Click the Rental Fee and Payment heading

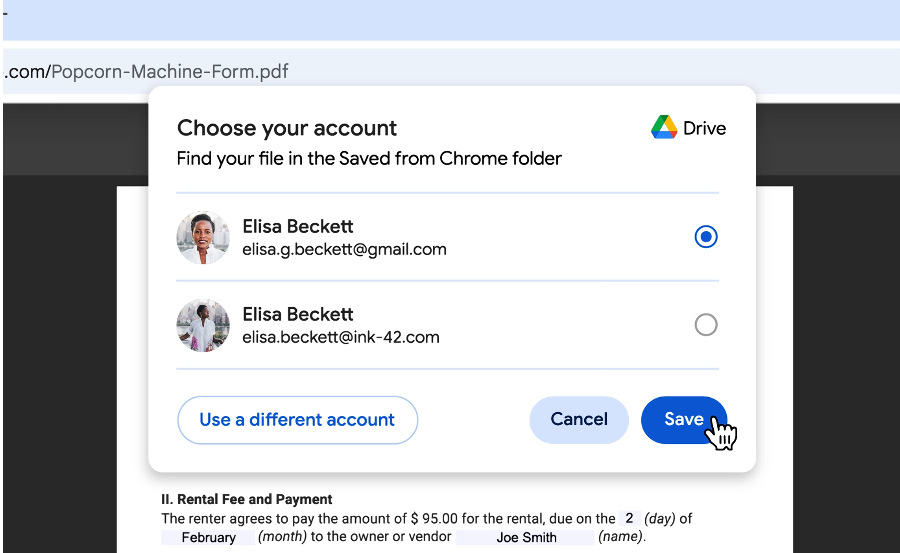247,499
